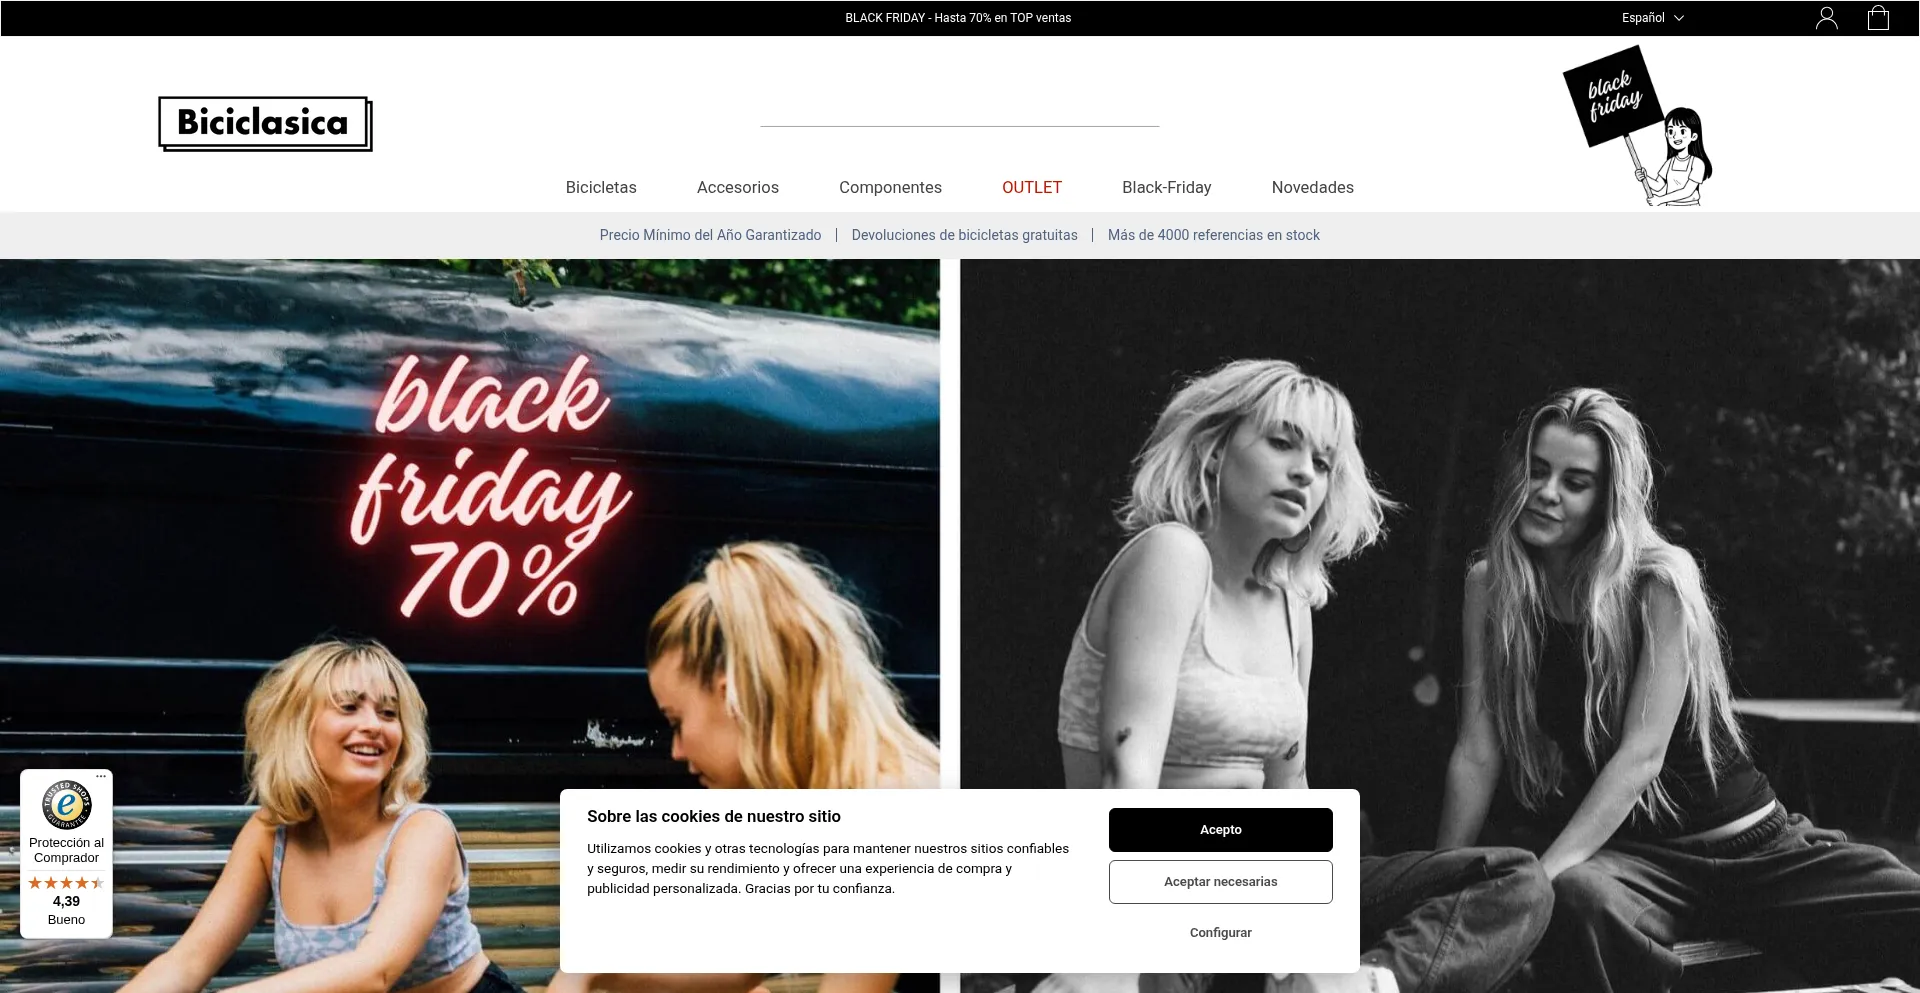Open the Novedades menu item
This screenshot has width=1920, height=993.
coord(1312,187)
